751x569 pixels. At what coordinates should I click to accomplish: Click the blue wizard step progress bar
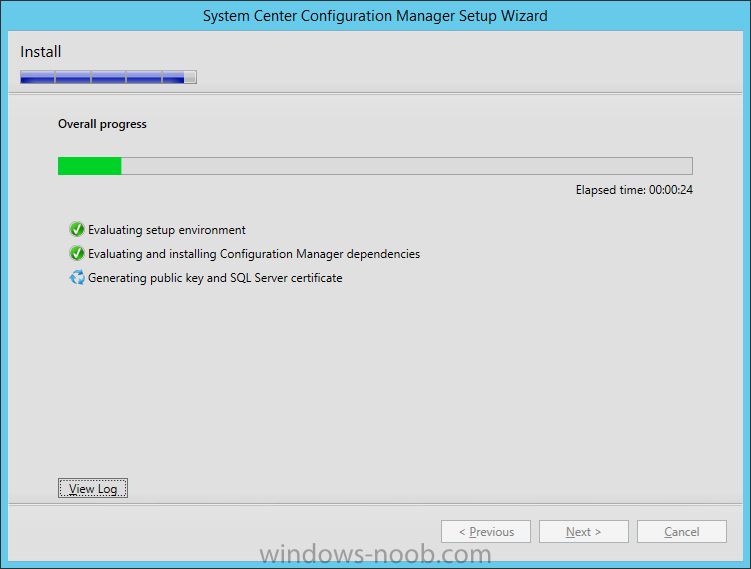click(108, 77)
